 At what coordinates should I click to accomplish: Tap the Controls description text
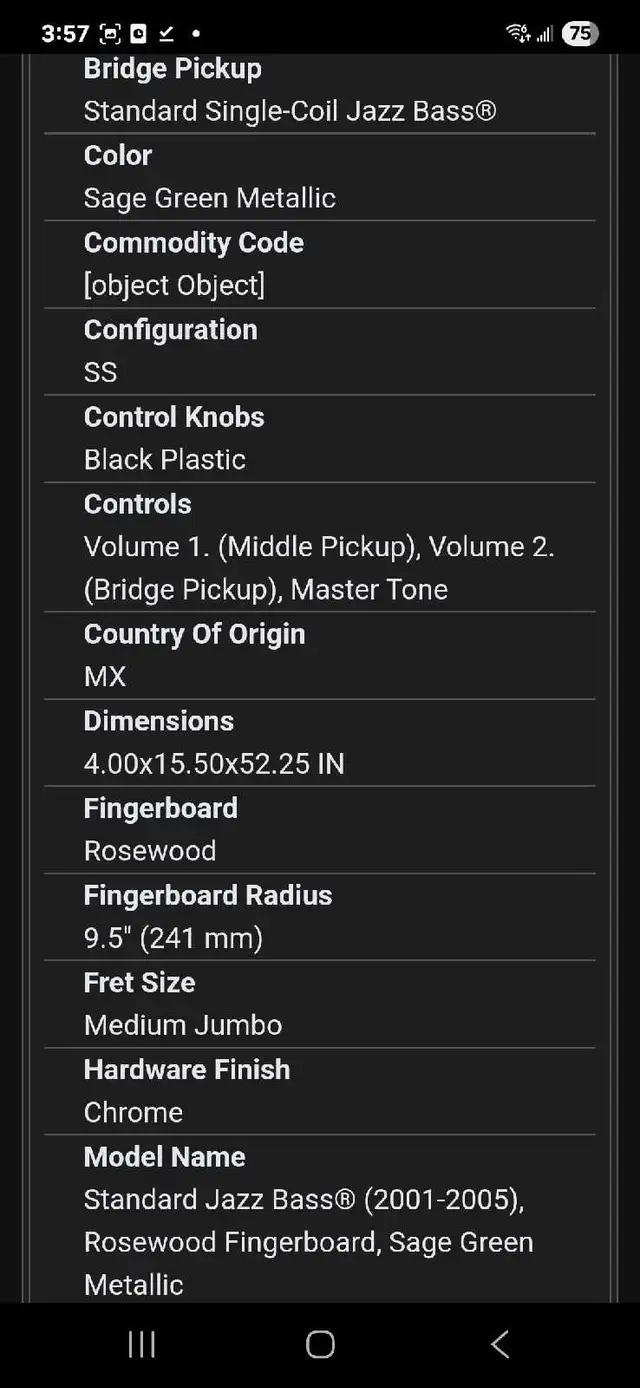click(x=319, y=568)
